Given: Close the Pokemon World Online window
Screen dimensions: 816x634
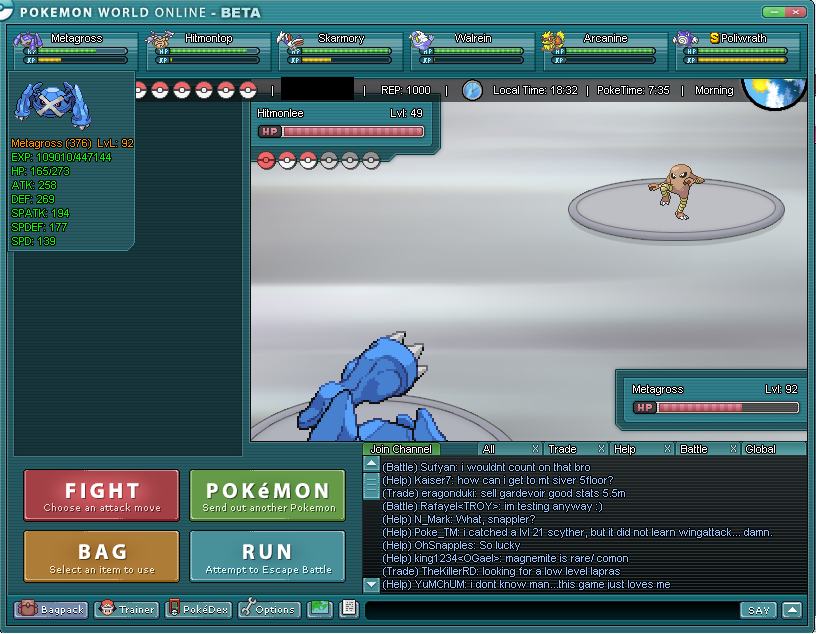Looking at the screenshot, I should click(795, 11).
